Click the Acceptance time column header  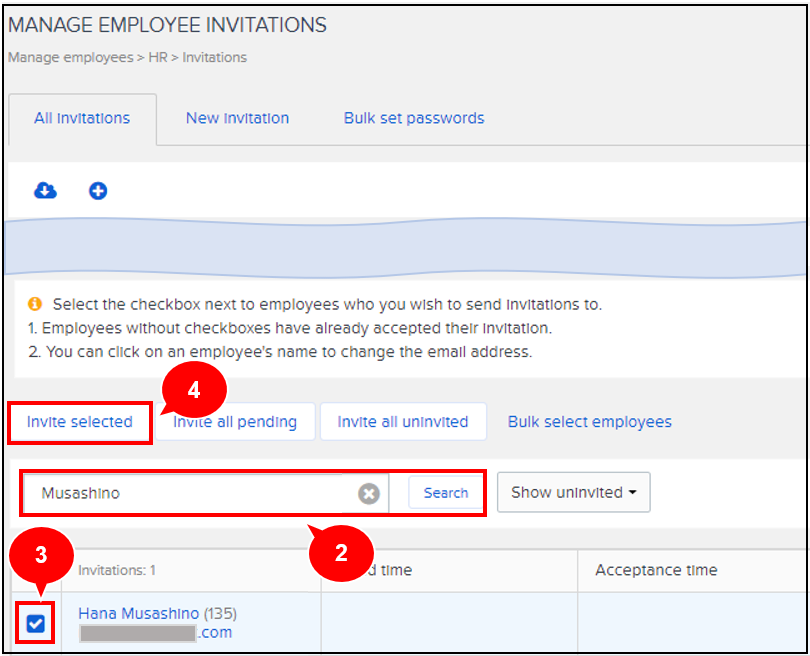(656, 570)
